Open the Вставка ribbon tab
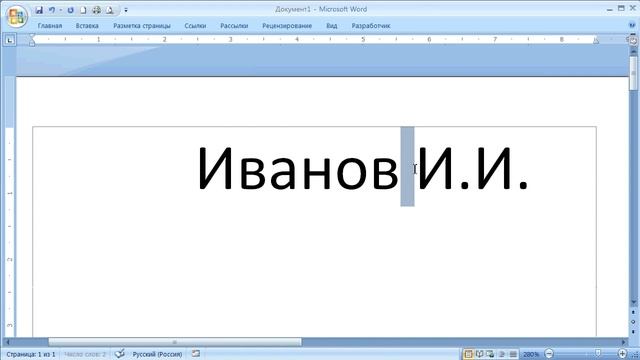The image size is (640, 360). [87, 26]
